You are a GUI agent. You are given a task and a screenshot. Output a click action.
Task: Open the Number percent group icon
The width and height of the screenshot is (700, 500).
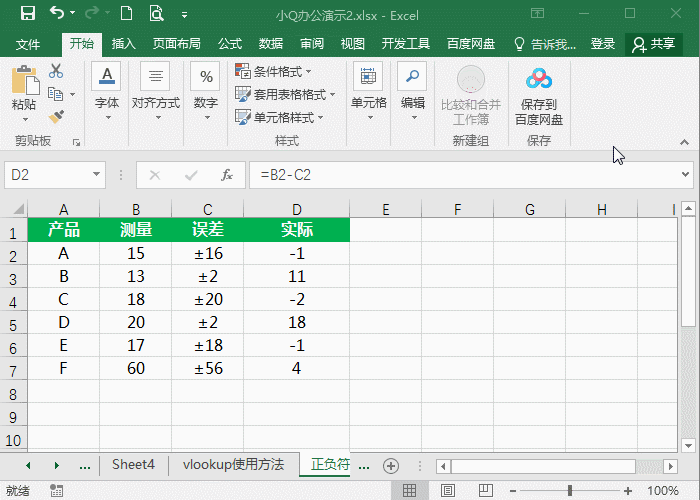205,76
